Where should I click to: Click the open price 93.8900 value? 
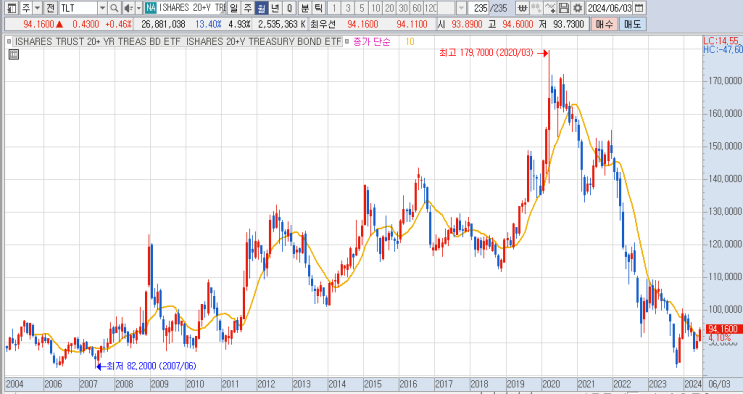coord(467,24)
